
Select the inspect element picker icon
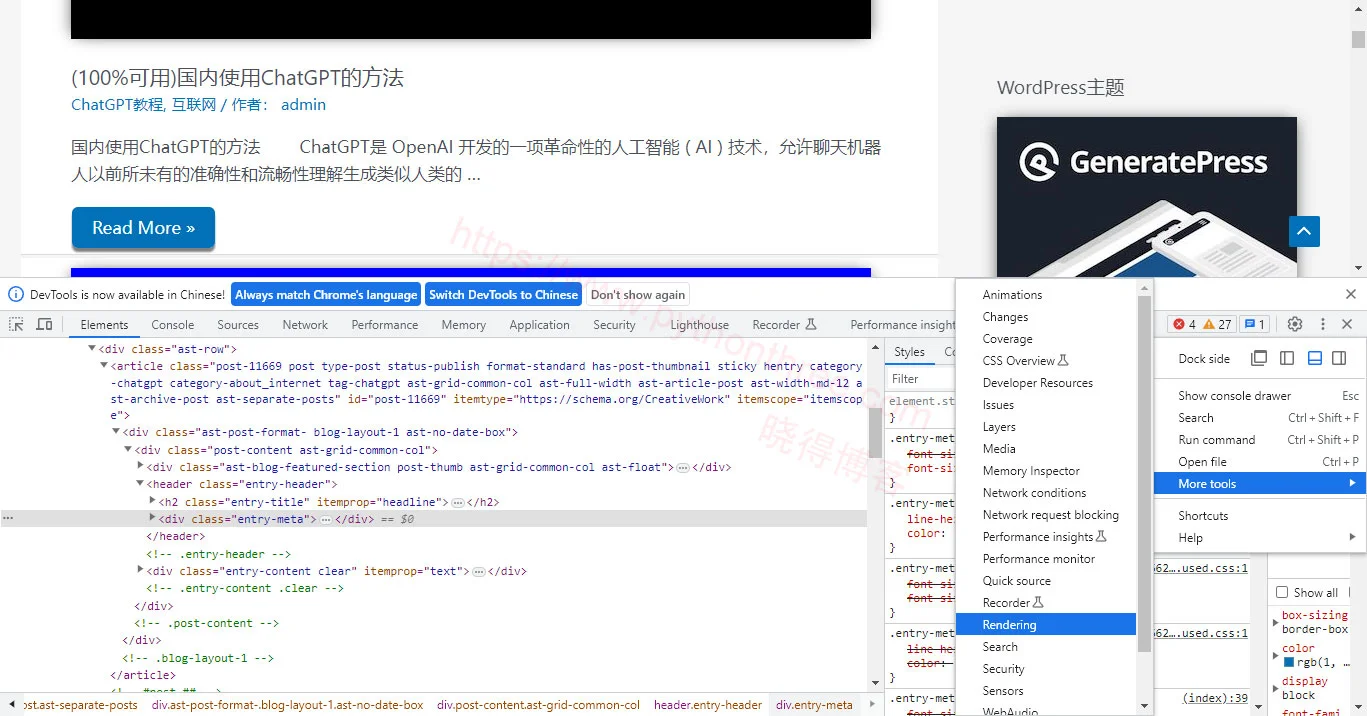click(x=16, y=324)
